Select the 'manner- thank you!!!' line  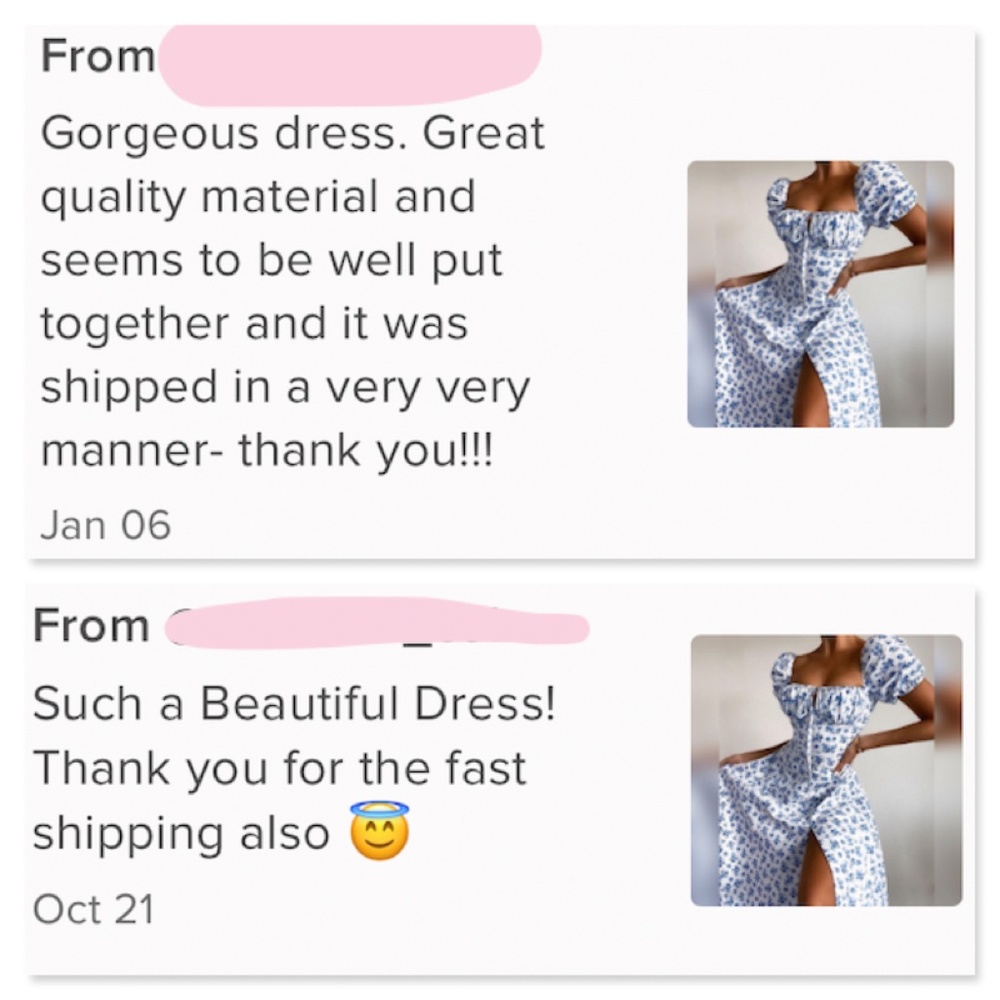coord(267,451)
